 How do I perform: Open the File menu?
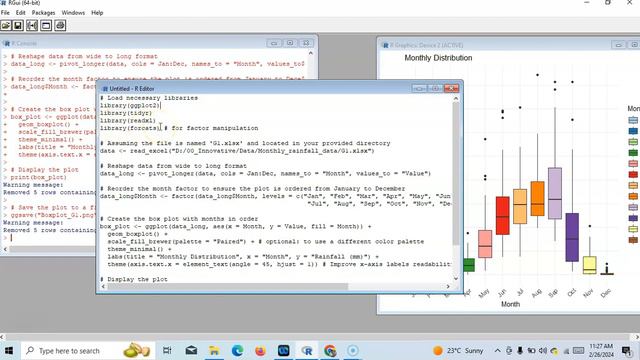point(5,13)
